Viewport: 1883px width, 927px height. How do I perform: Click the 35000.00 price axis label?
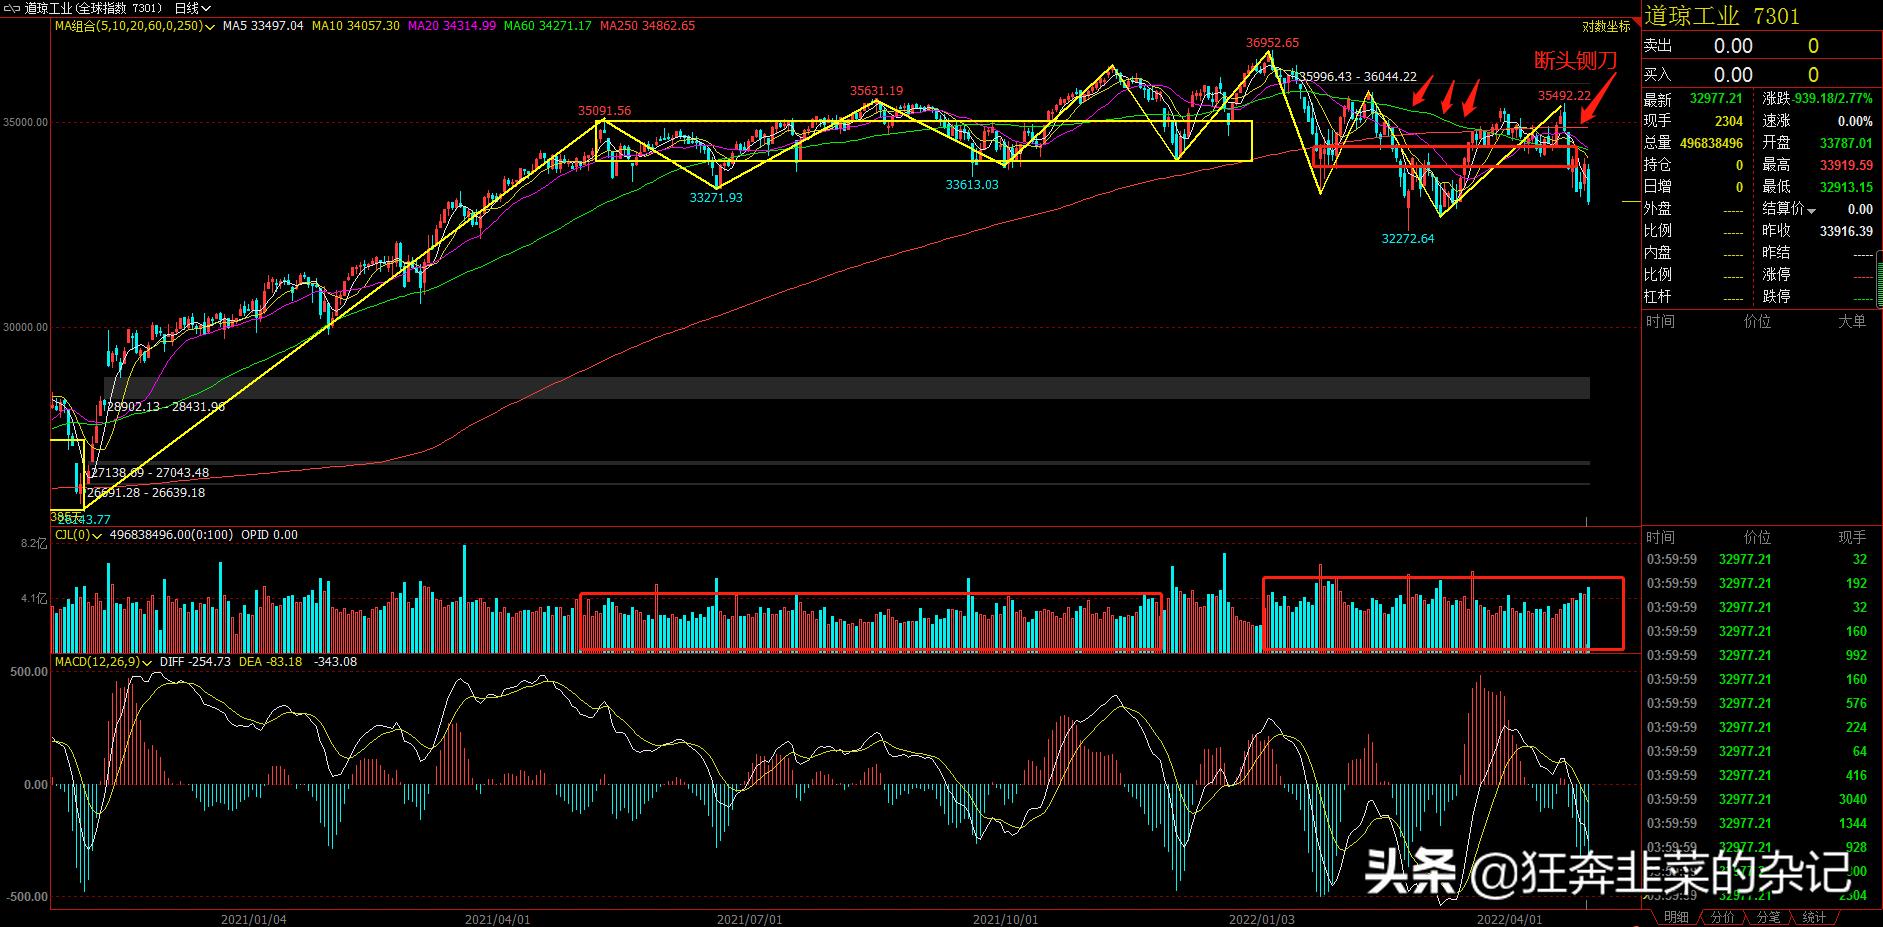24,123
